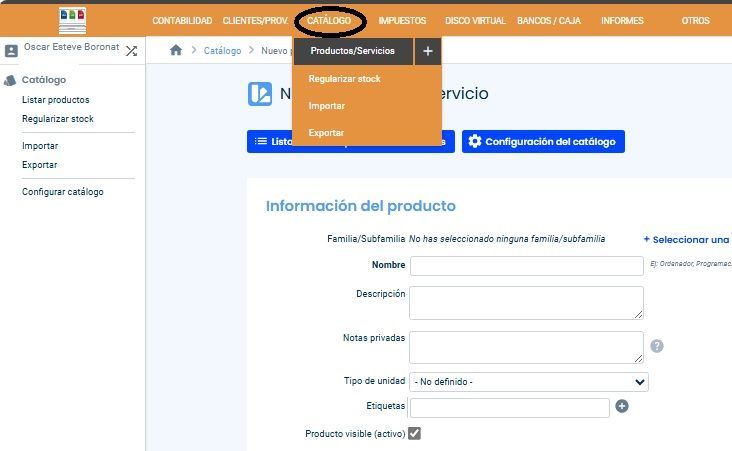This screenshot has width=732, height=451.
Task: Open the OTROS menu
Action: [695, 21]
